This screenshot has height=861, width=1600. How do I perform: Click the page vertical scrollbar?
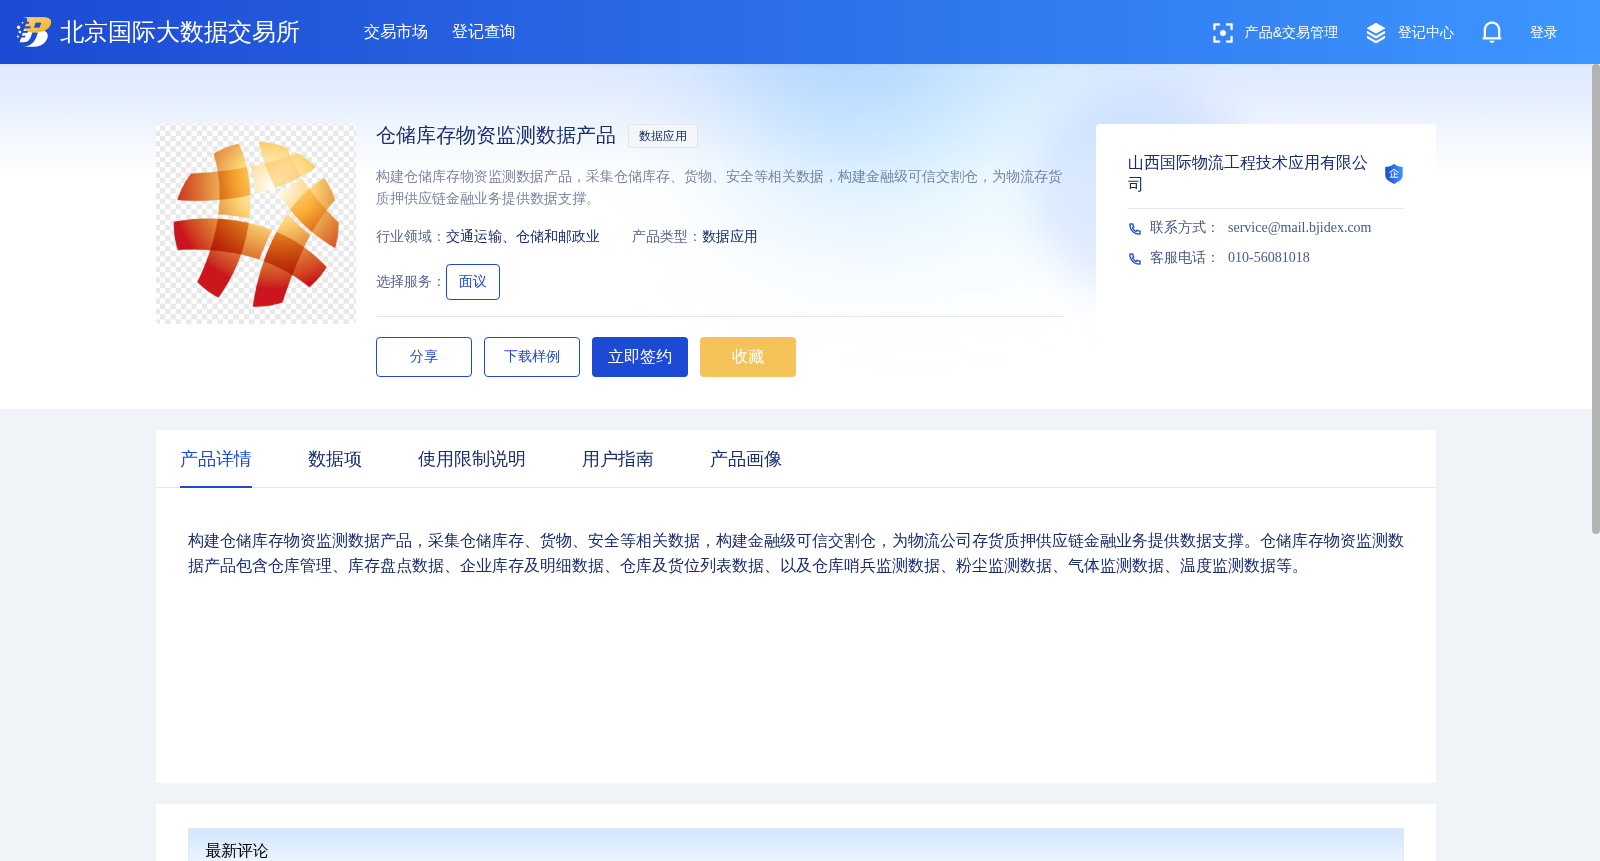click(x=1595, y=300)
